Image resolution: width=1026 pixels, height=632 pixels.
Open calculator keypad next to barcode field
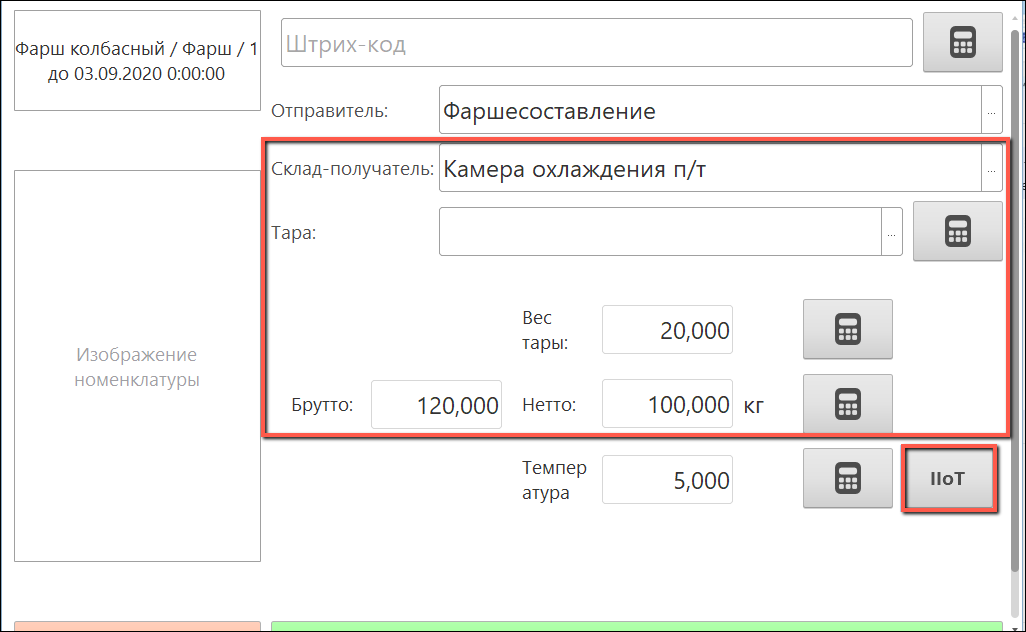tap(962, 43)
